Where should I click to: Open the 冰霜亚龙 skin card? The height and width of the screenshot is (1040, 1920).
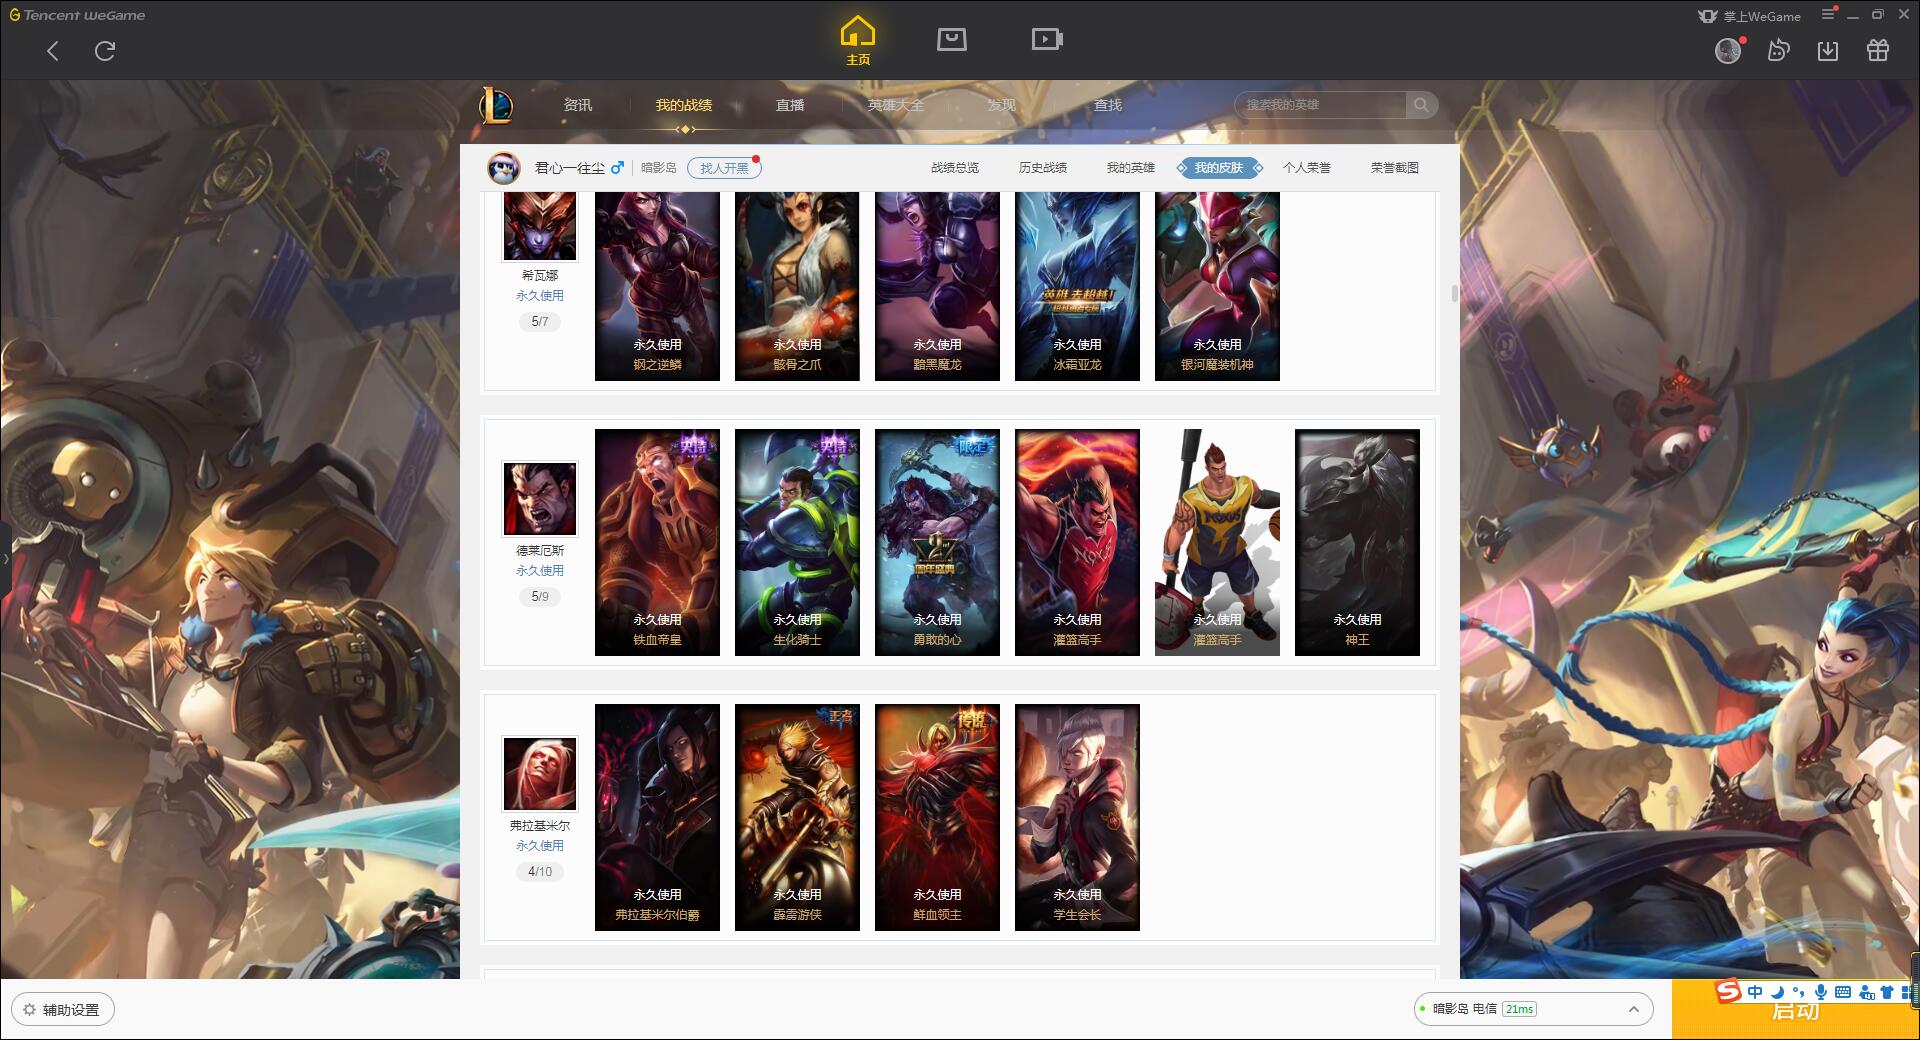click(x=1077, y=287)
